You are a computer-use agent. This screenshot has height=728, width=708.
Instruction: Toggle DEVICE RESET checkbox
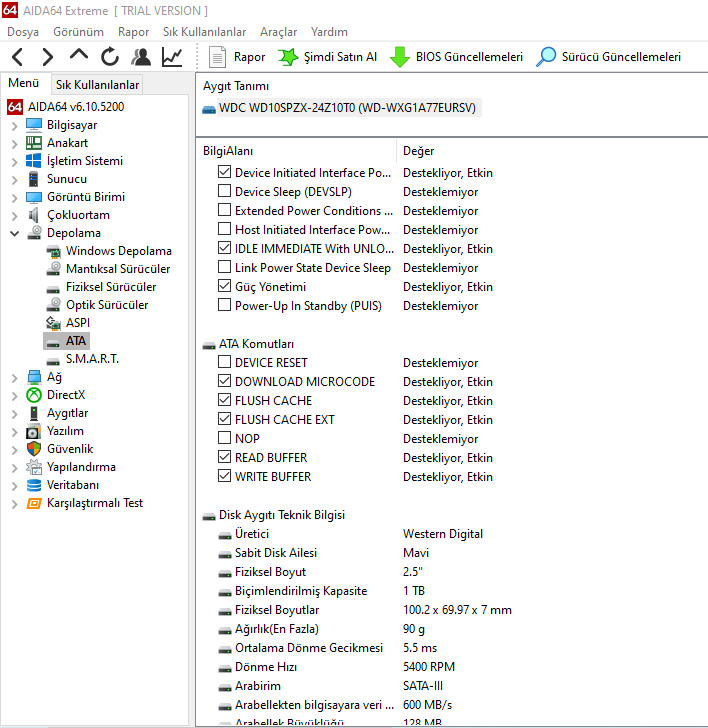pos(224,362)
